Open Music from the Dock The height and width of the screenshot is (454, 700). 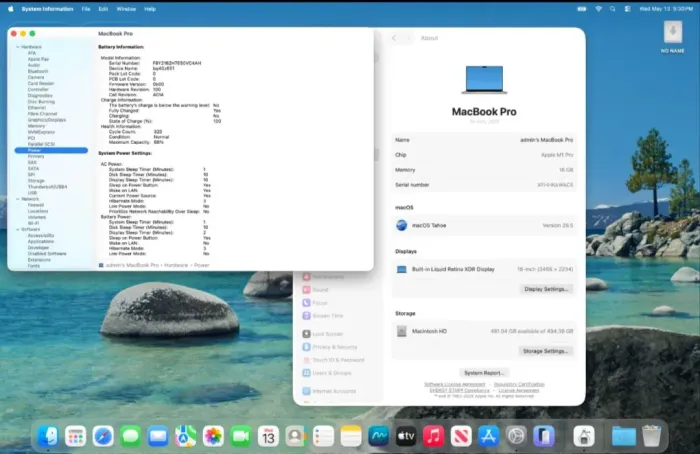tap(433, 436)
